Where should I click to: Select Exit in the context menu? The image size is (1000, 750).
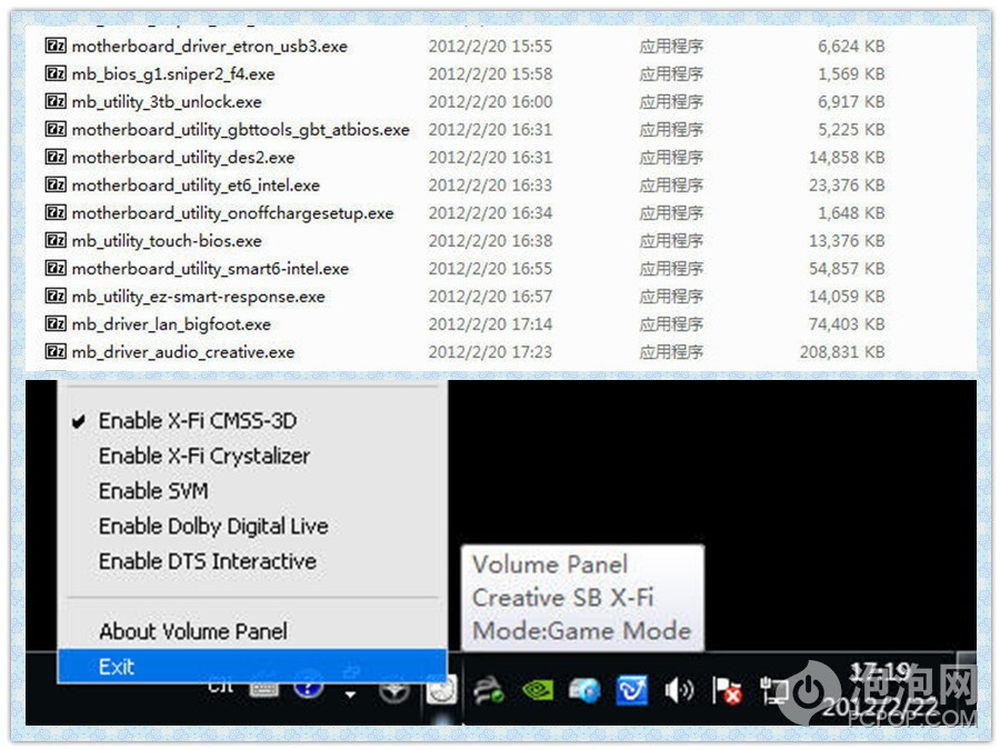click(117, 667)
